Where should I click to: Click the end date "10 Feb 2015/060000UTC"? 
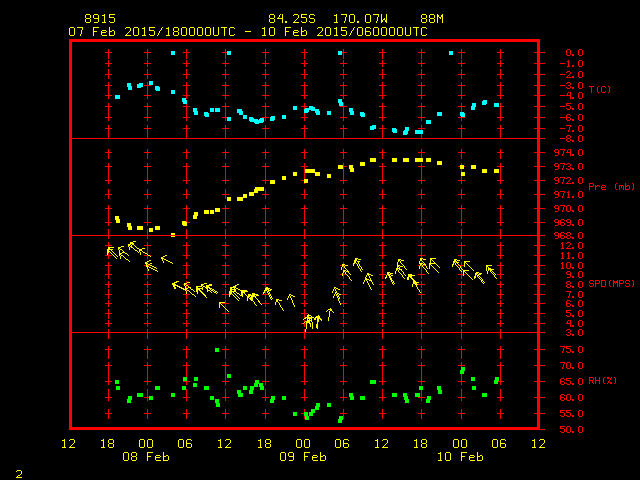(344, 32)
